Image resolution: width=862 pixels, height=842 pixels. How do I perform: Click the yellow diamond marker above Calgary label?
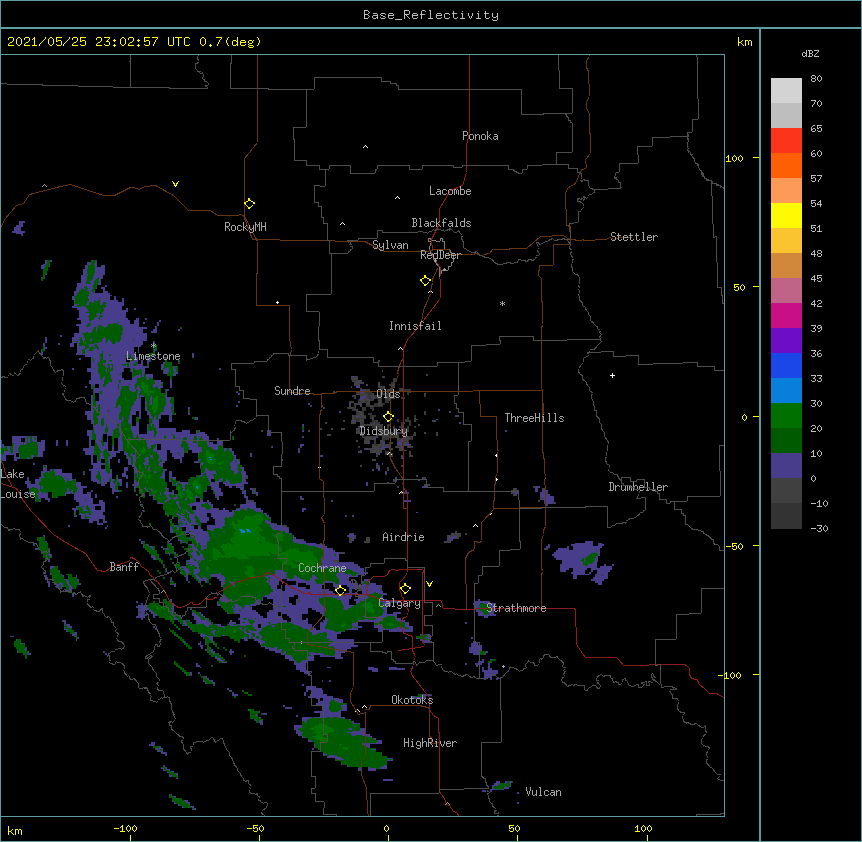[405, 589]
